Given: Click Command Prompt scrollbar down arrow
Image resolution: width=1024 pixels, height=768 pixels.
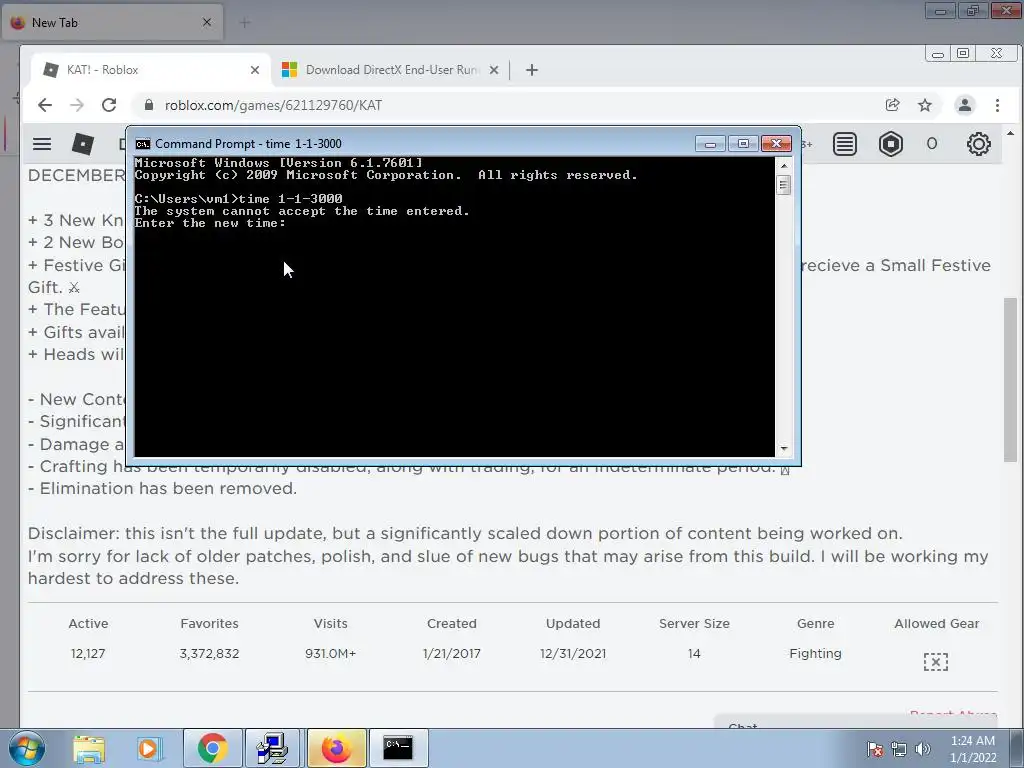Looking at the screenshot, I should point(784,449).
